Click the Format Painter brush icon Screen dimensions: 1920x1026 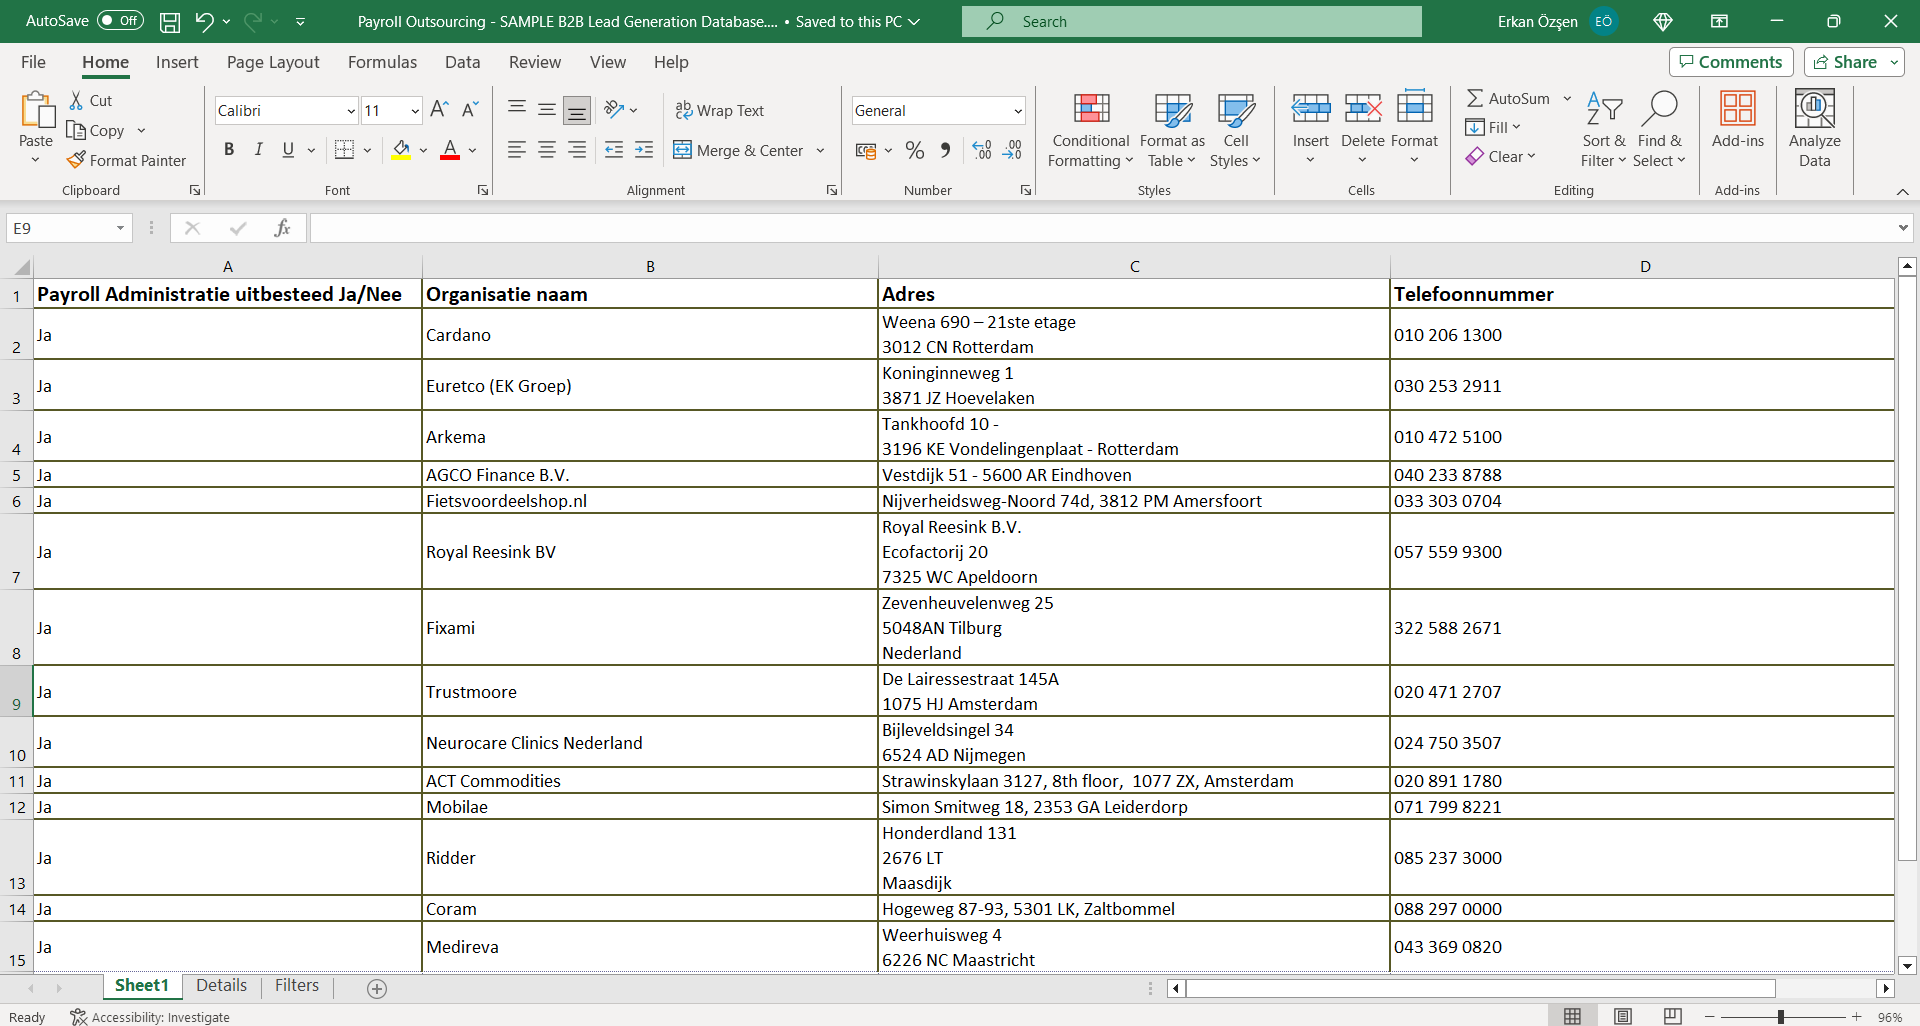[76, 160]
